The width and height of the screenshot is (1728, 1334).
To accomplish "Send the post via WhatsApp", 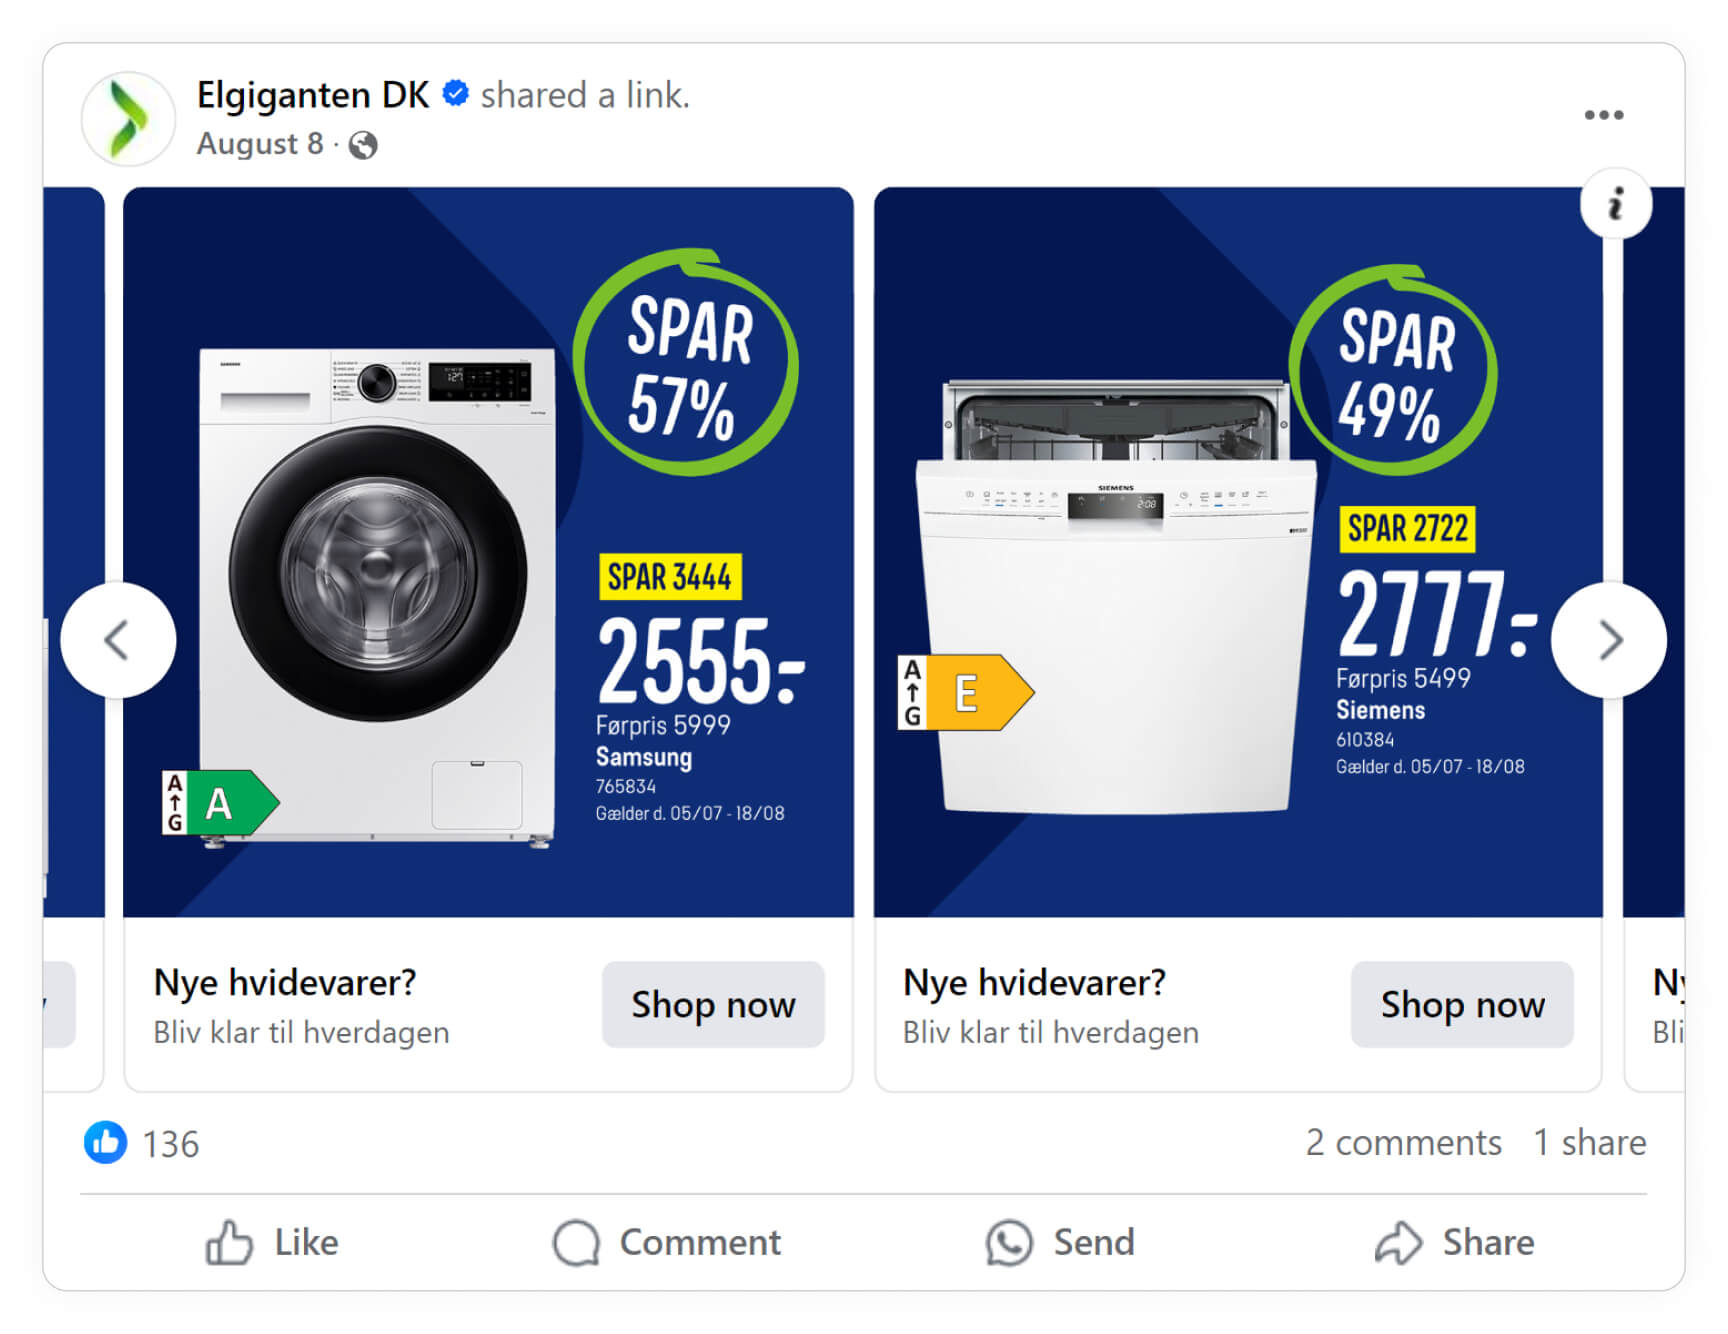I will [x=1060, y=1242].
